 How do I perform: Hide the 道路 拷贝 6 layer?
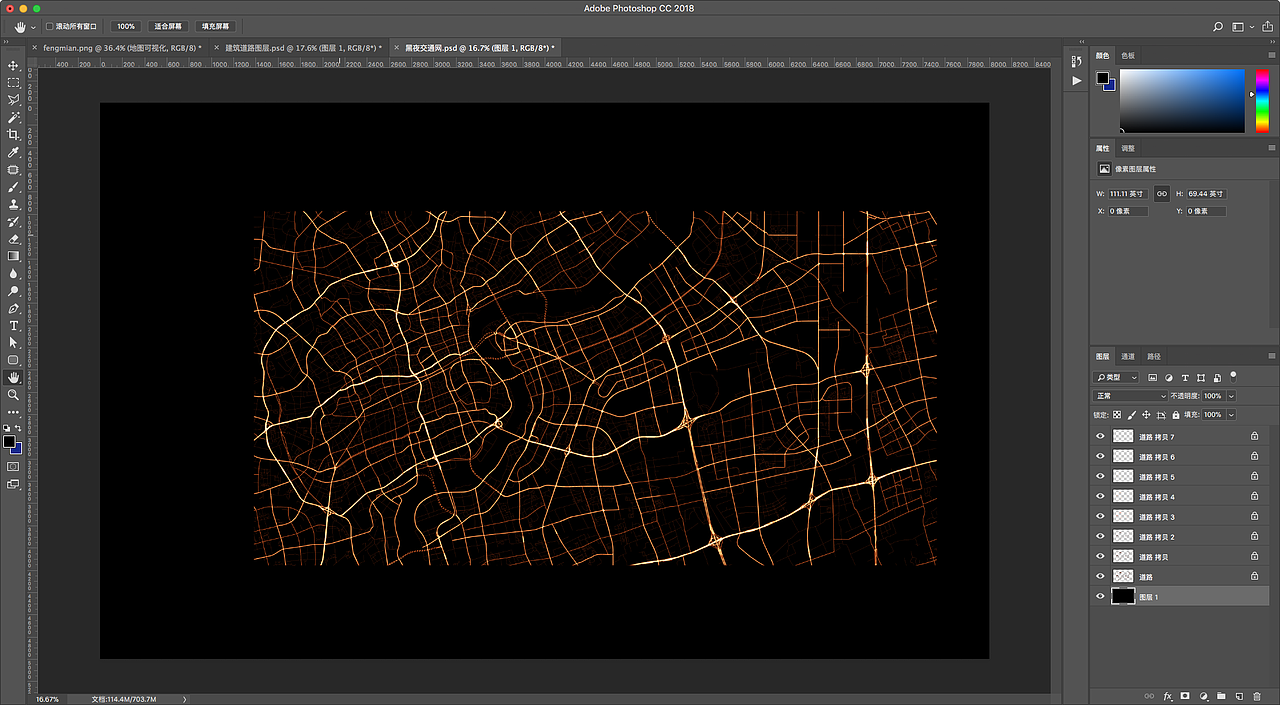1101,457
